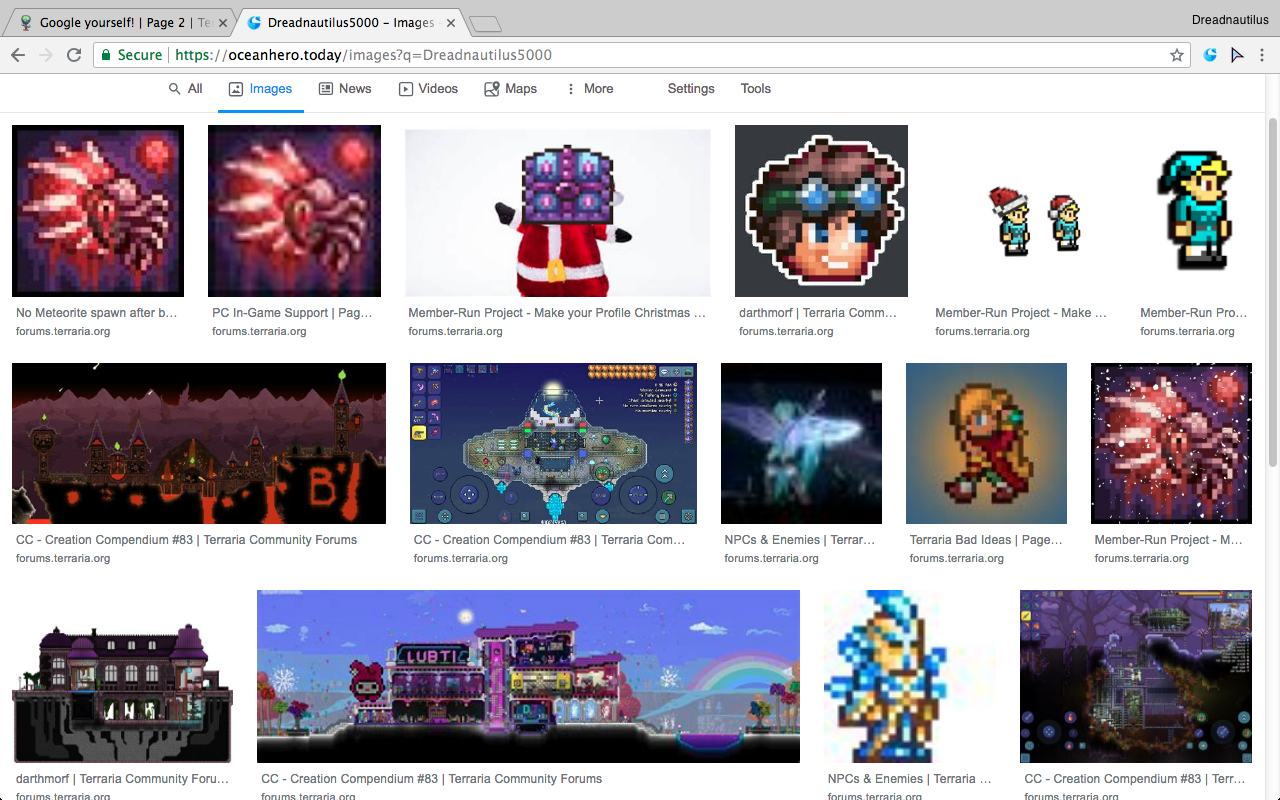Click the All search magnifier icon
Viewport: 1280px width, 800px height.
coord(175,89)
